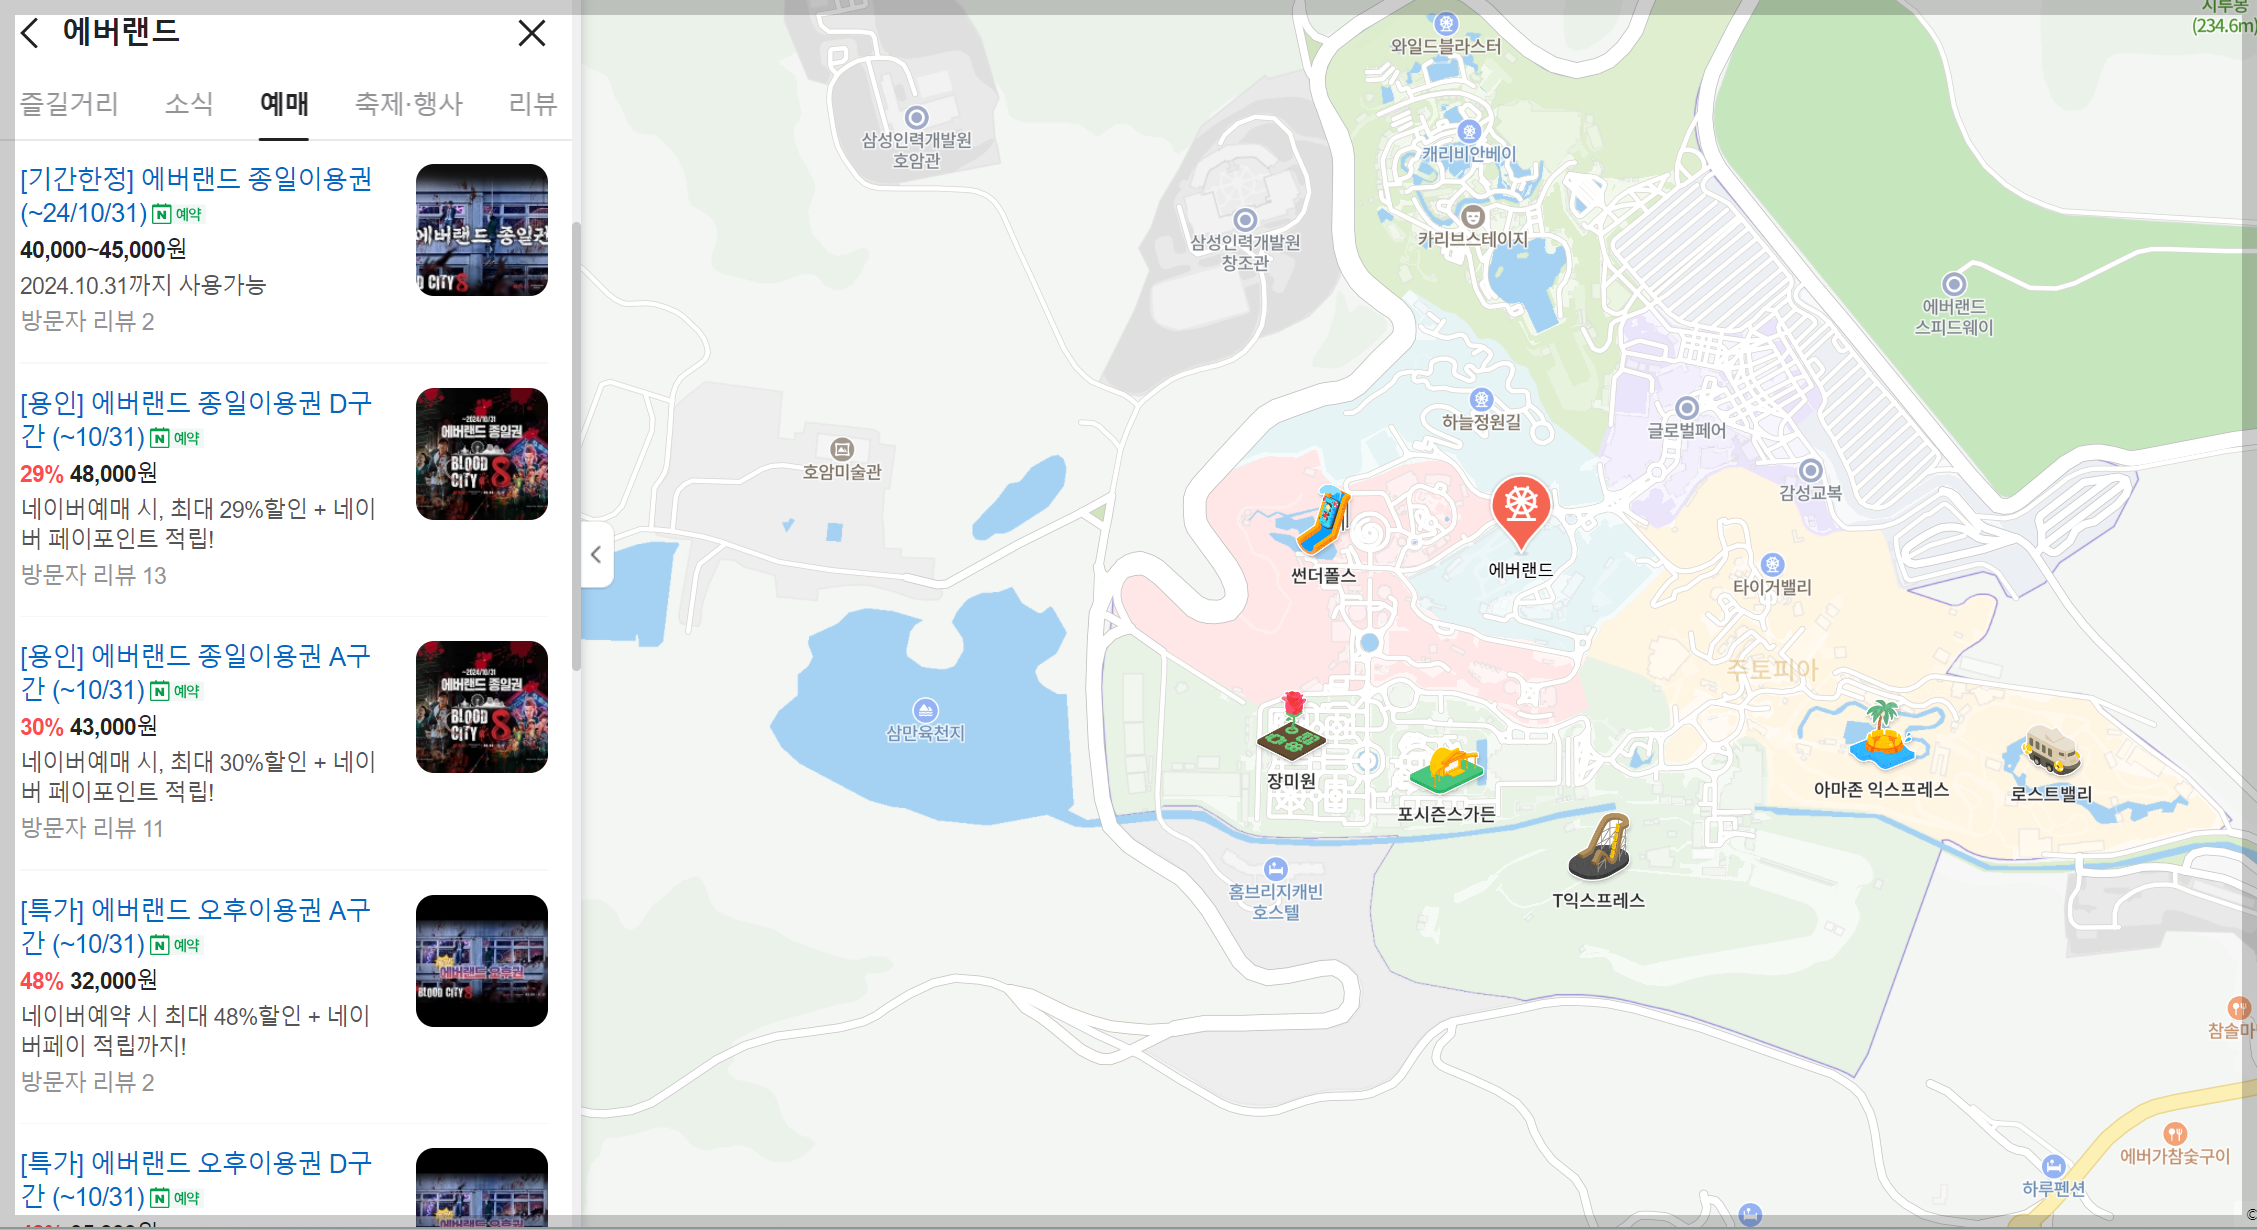Click the 하늘정원길 marker icon

pos(1481,399)
